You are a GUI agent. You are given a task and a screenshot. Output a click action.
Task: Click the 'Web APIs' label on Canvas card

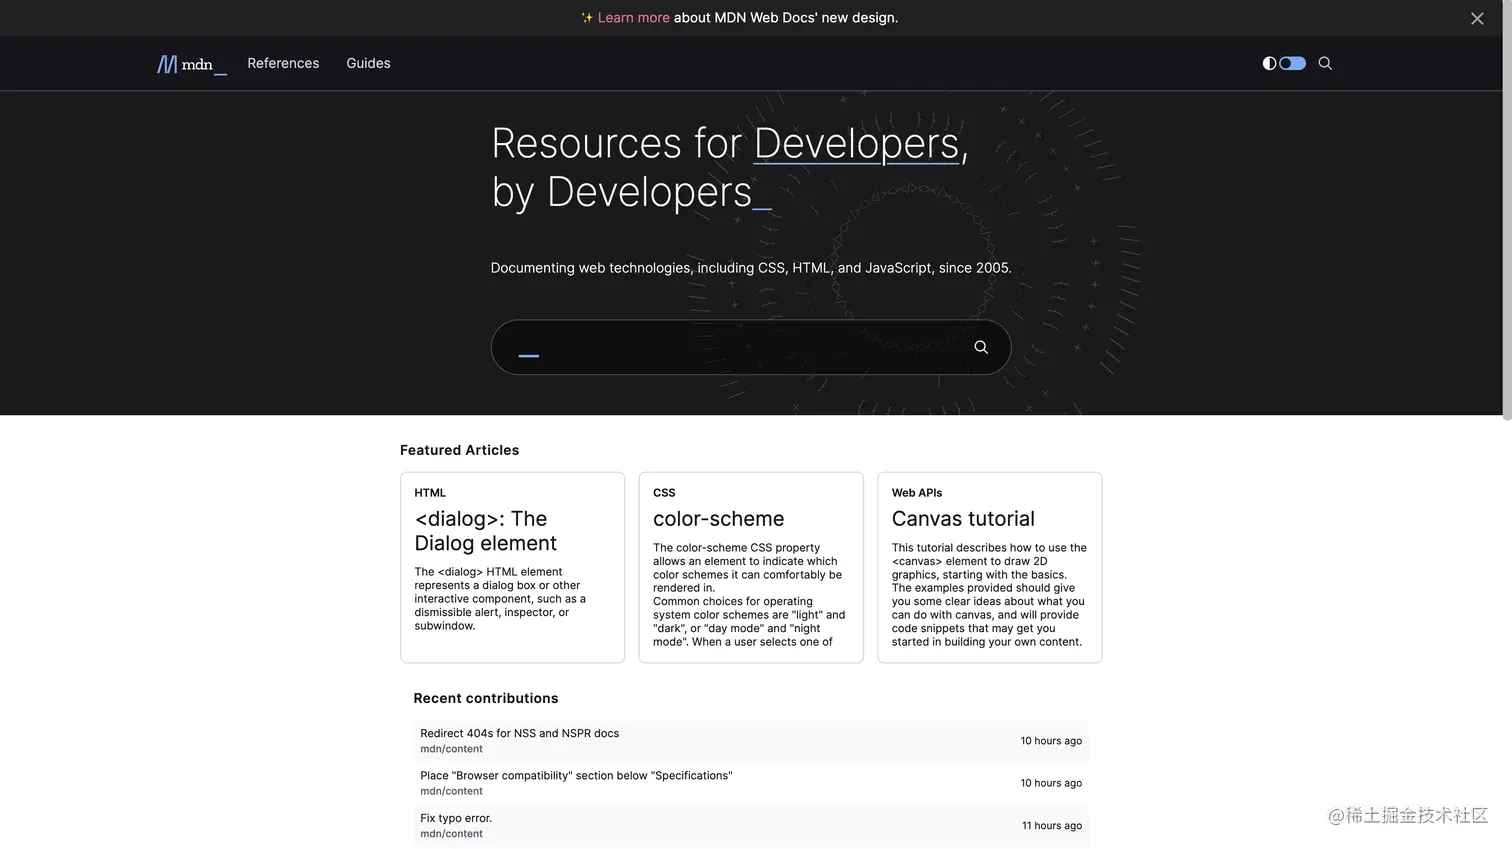917,493
